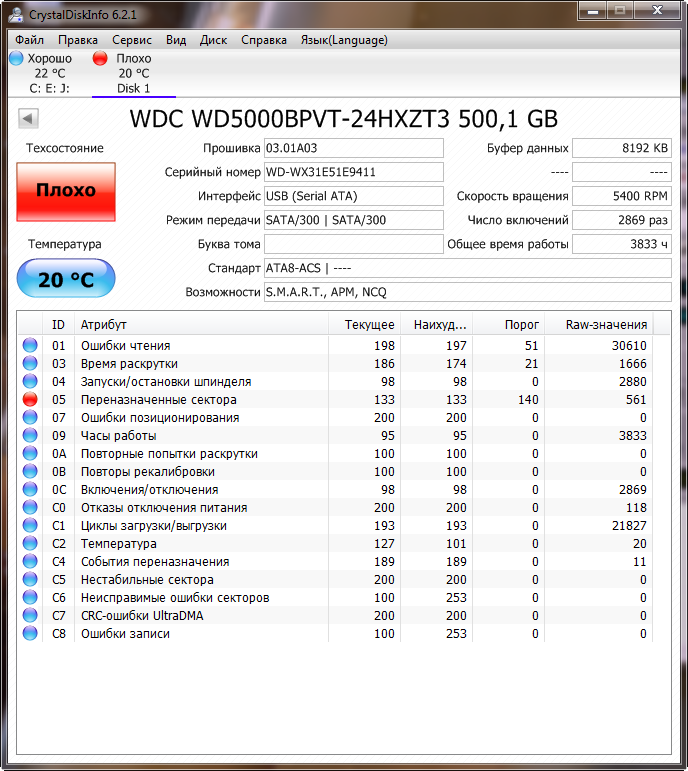This screenshot has width=688, height=771.
Task: Click the ID column header
Action: tap(58, 325)
